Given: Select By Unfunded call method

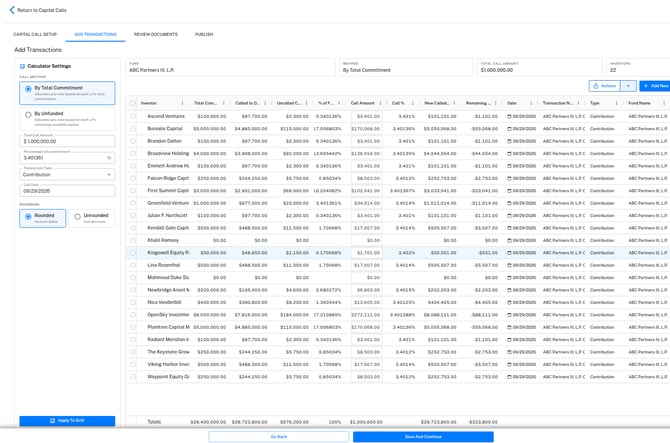Looking at the screenshot, I should pos(67,118).
